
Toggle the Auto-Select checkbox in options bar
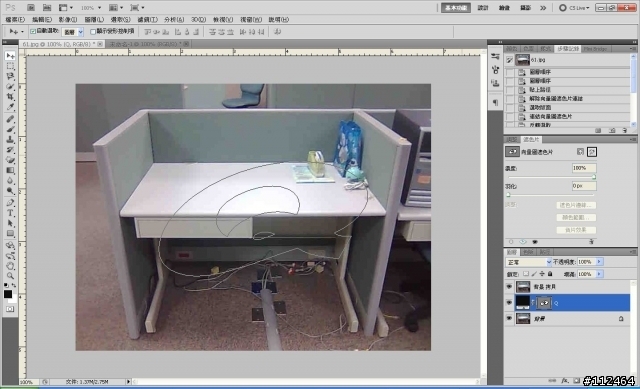33,31
